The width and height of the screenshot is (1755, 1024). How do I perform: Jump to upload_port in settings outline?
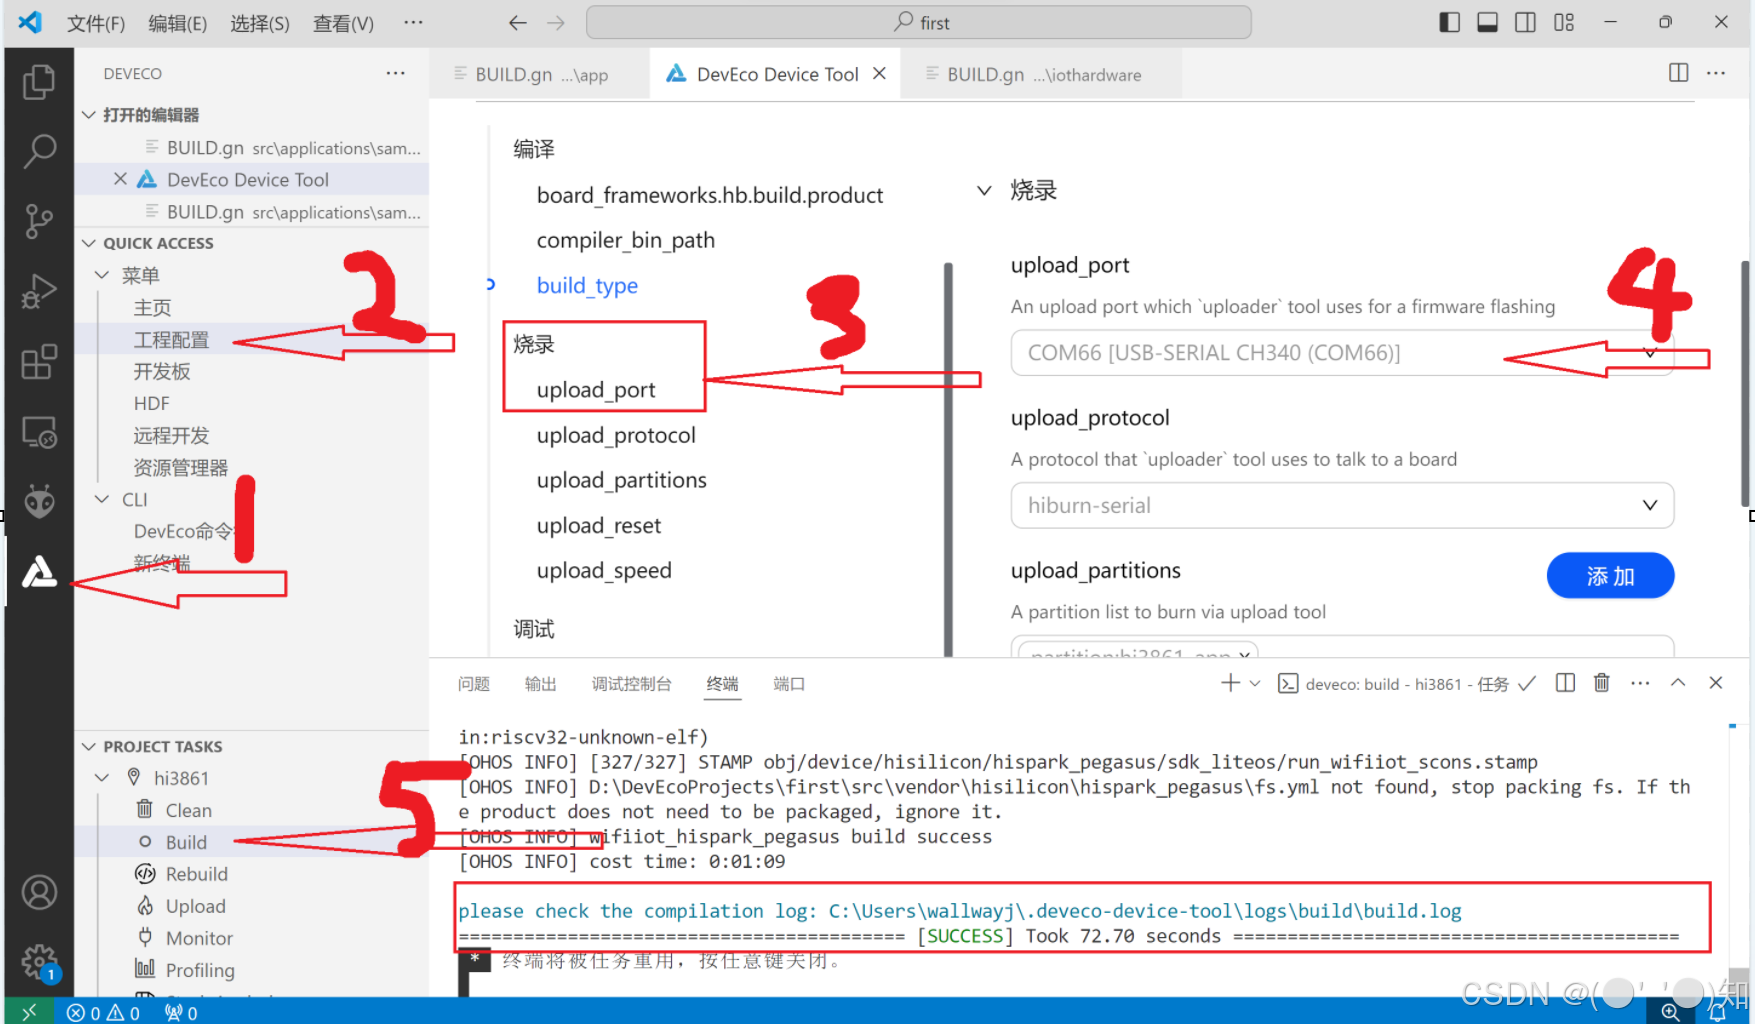click(x=596, y=390)
